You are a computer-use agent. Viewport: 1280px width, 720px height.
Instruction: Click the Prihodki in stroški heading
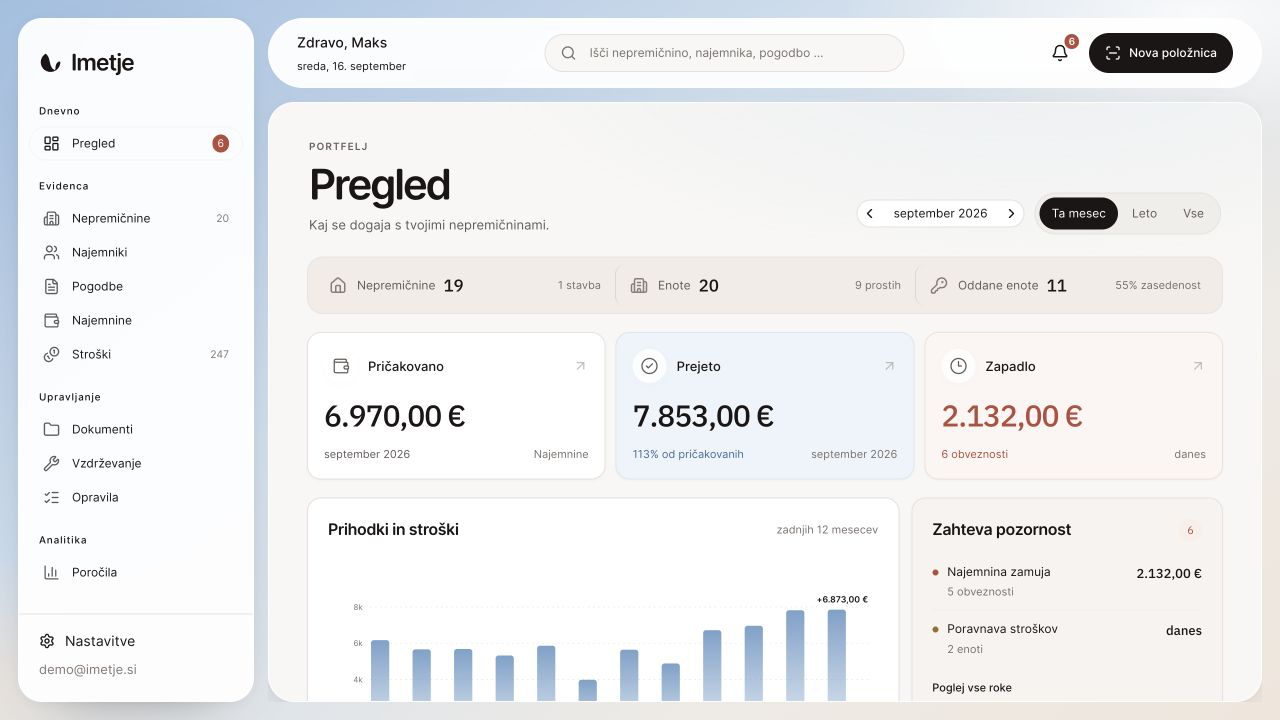pyautogui.click(x=393, y=529)
